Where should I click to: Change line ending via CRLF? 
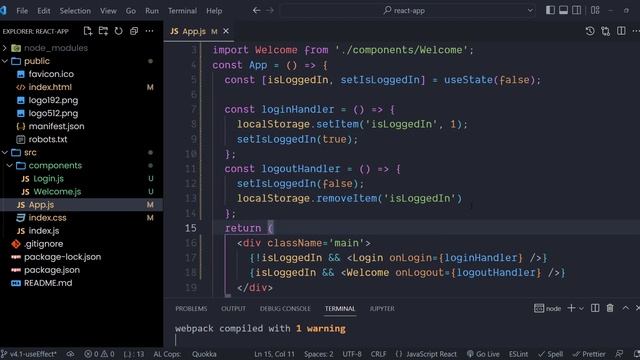(378, 354)
